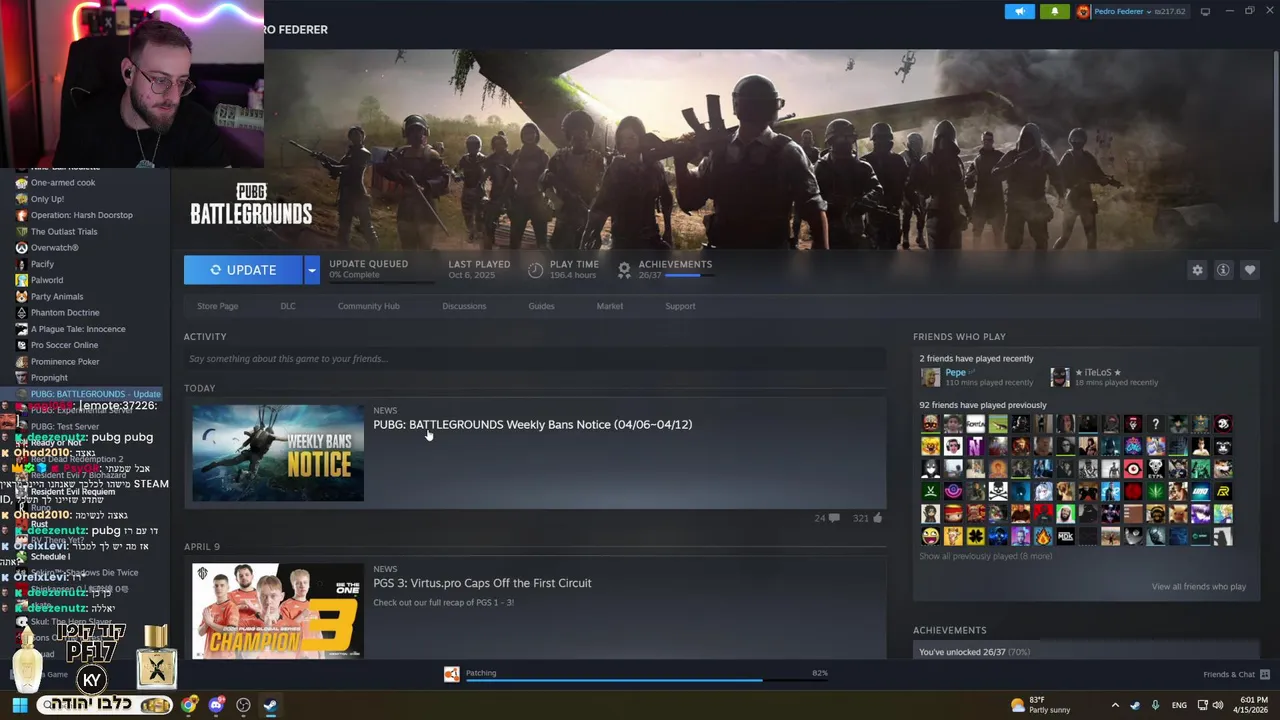Open PUBG Weekly Bans Notice news headline
Image resolution: width=1280 pixels, height=720 pixels.
tap(533, 425)
